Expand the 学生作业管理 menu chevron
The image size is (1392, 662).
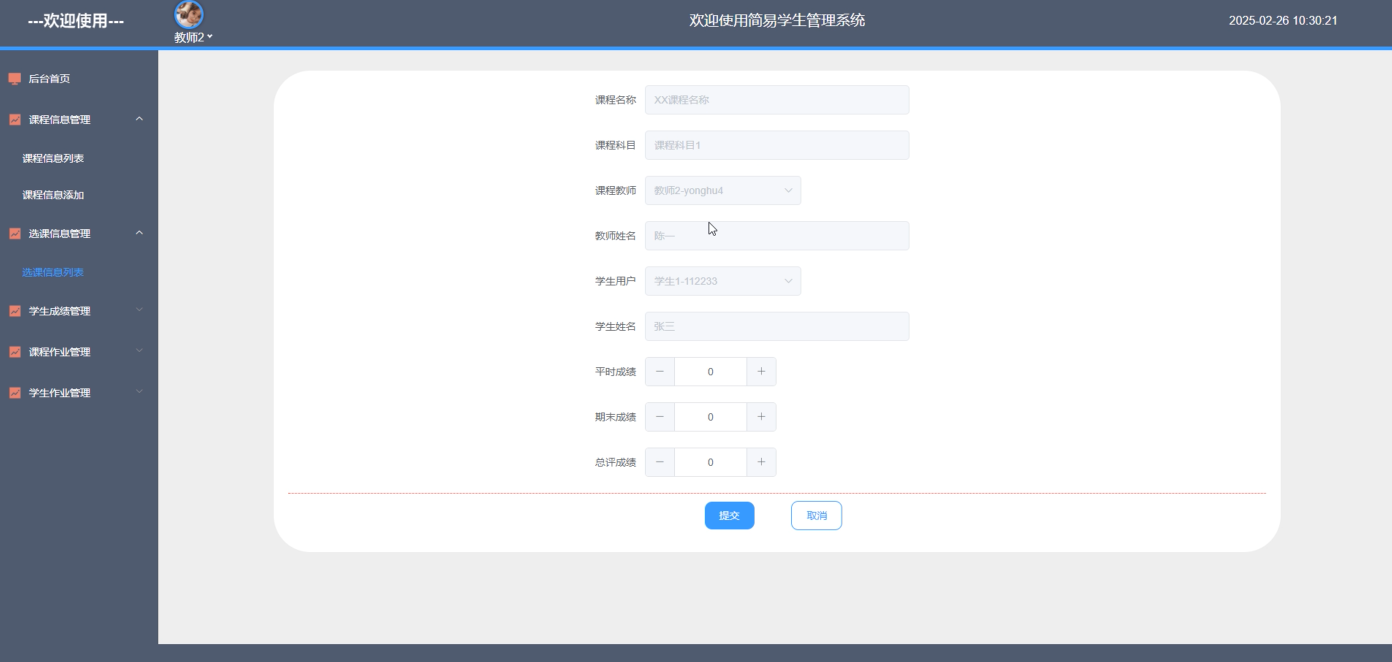click(x=139, y=393)
